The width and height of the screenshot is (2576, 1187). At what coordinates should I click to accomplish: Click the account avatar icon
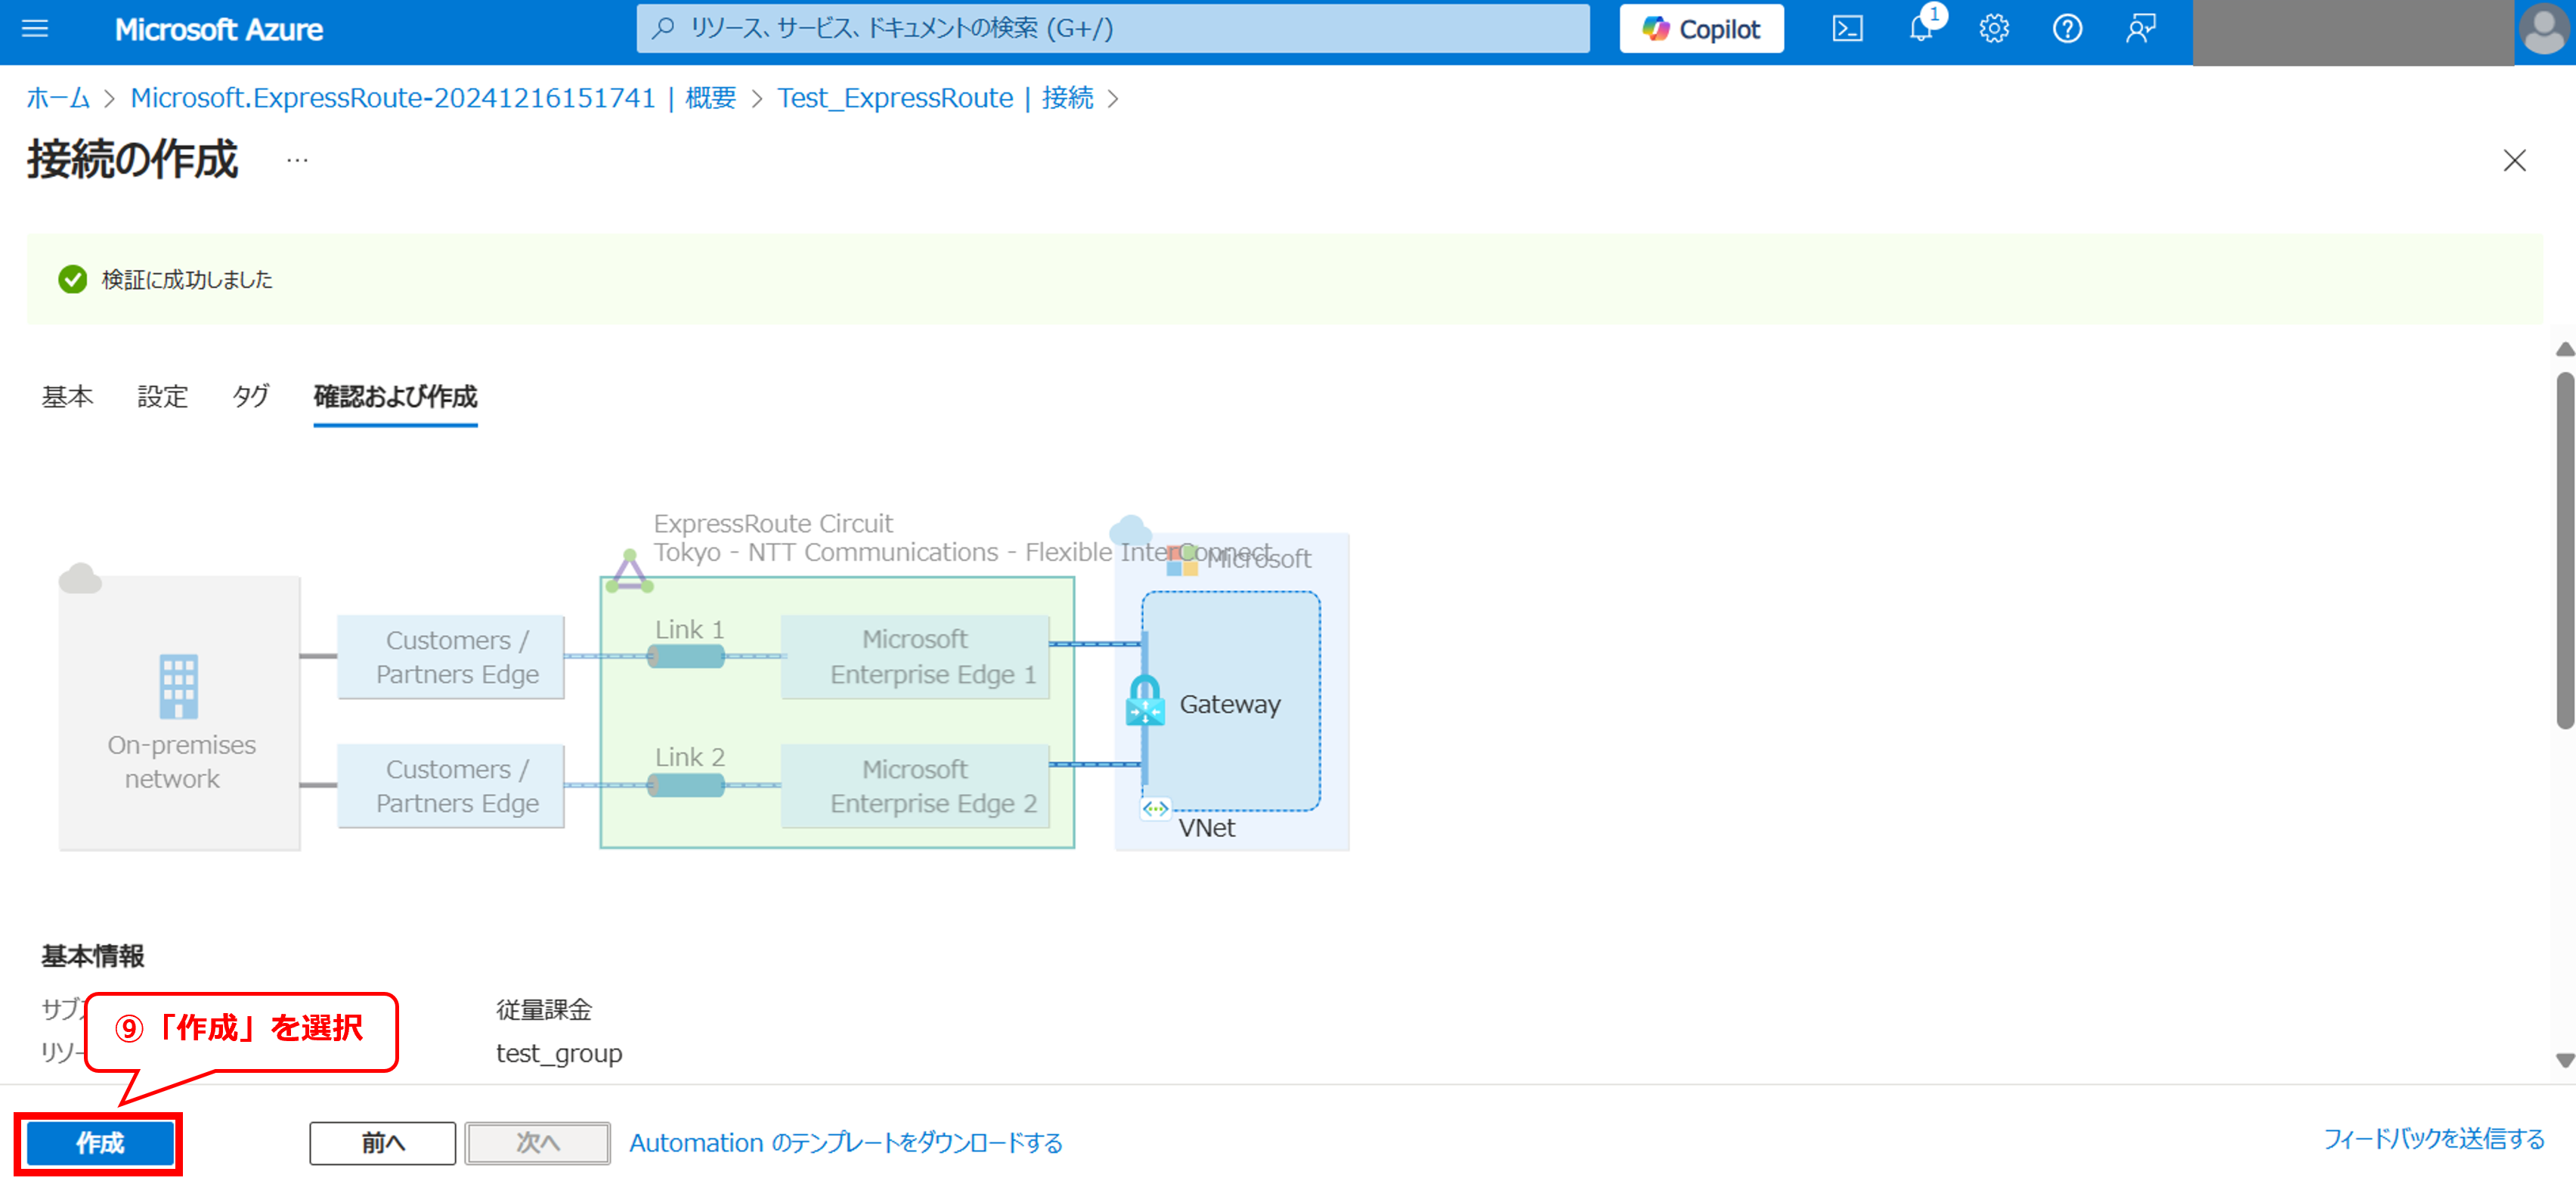(2544, 30)
